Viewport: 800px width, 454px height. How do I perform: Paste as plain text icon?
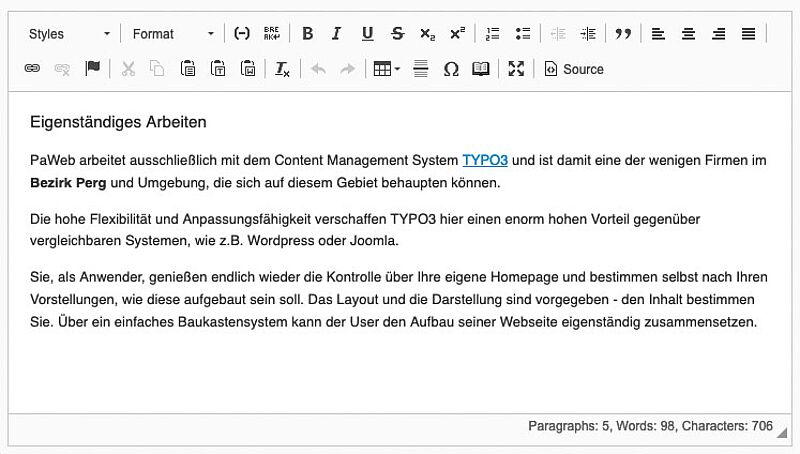(x=218, y=68)
